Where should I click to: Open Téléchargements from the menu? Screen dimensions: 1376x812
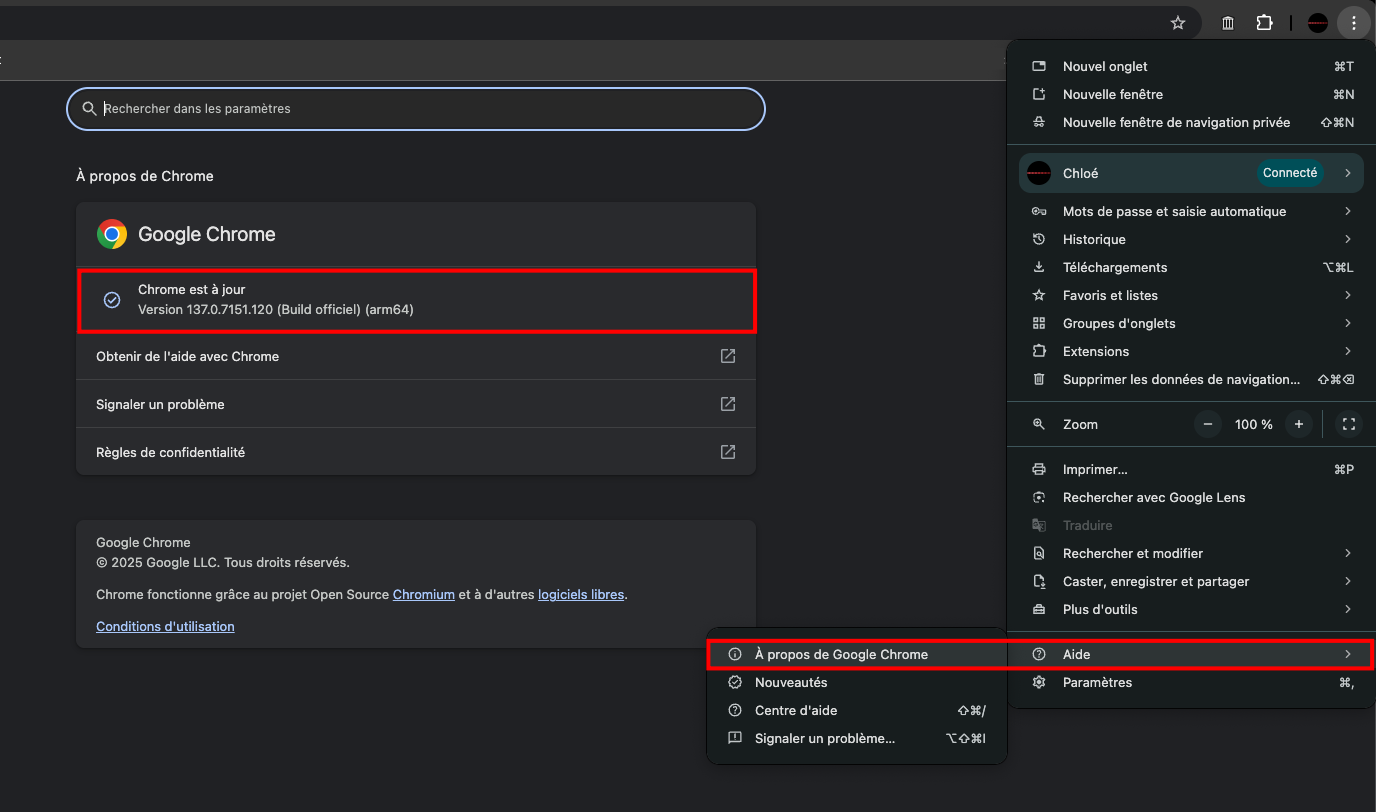1114,267
